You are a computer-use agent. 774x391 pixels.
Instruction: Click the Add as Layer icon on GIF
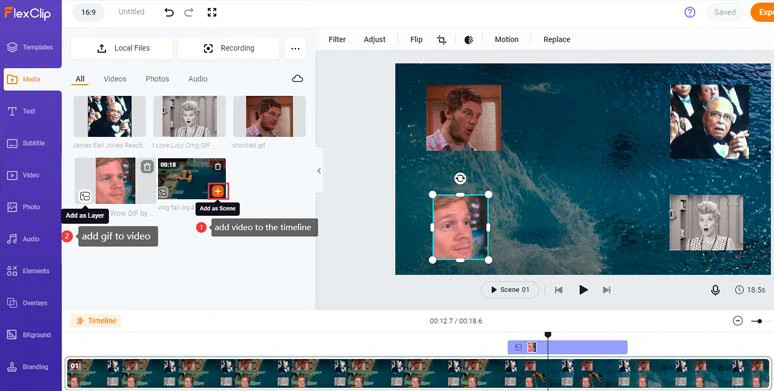pyautogui.click(x=85, y=196)
